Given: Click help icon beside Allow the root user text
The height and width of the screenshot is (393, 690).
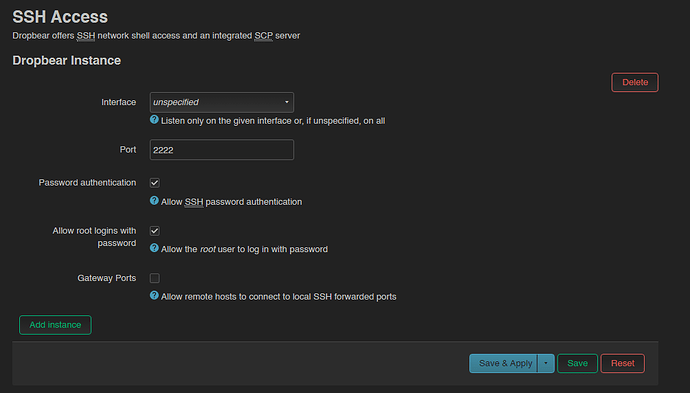Looking at the screenshot, I should click(x=154, y=248).
